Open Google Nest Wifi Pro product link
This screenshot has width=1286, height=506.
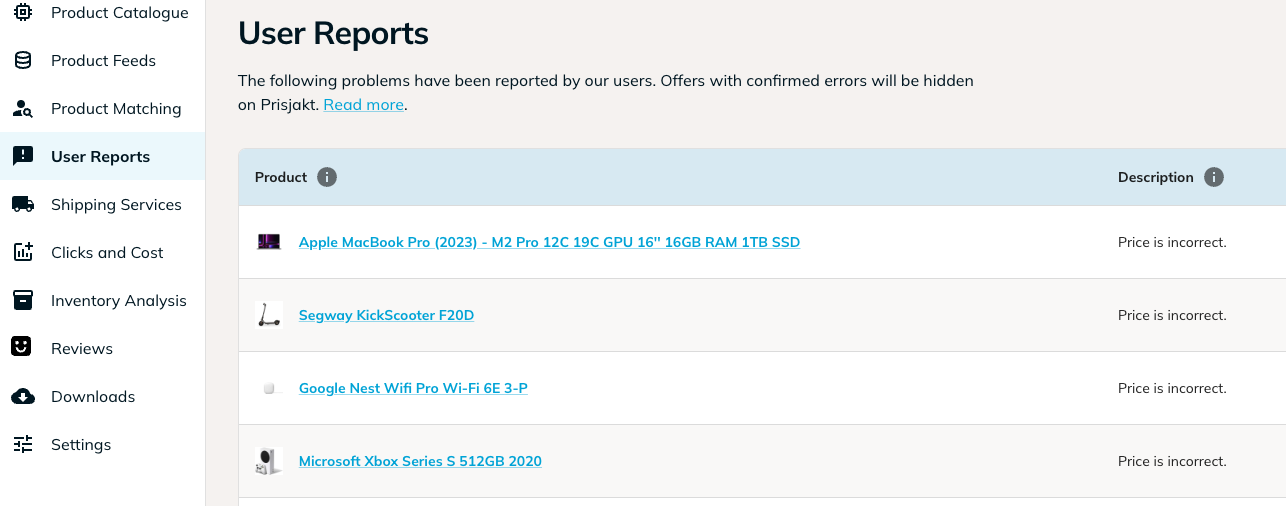[x=413, y=389]
